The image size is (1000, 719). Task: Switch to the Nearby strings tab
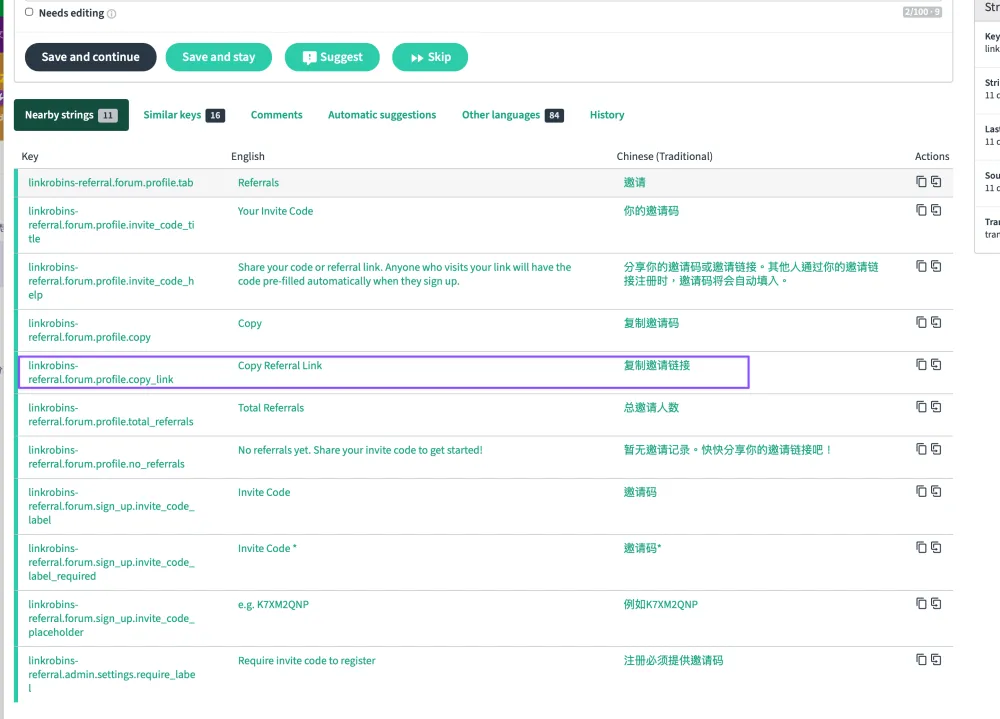point(71,115)
